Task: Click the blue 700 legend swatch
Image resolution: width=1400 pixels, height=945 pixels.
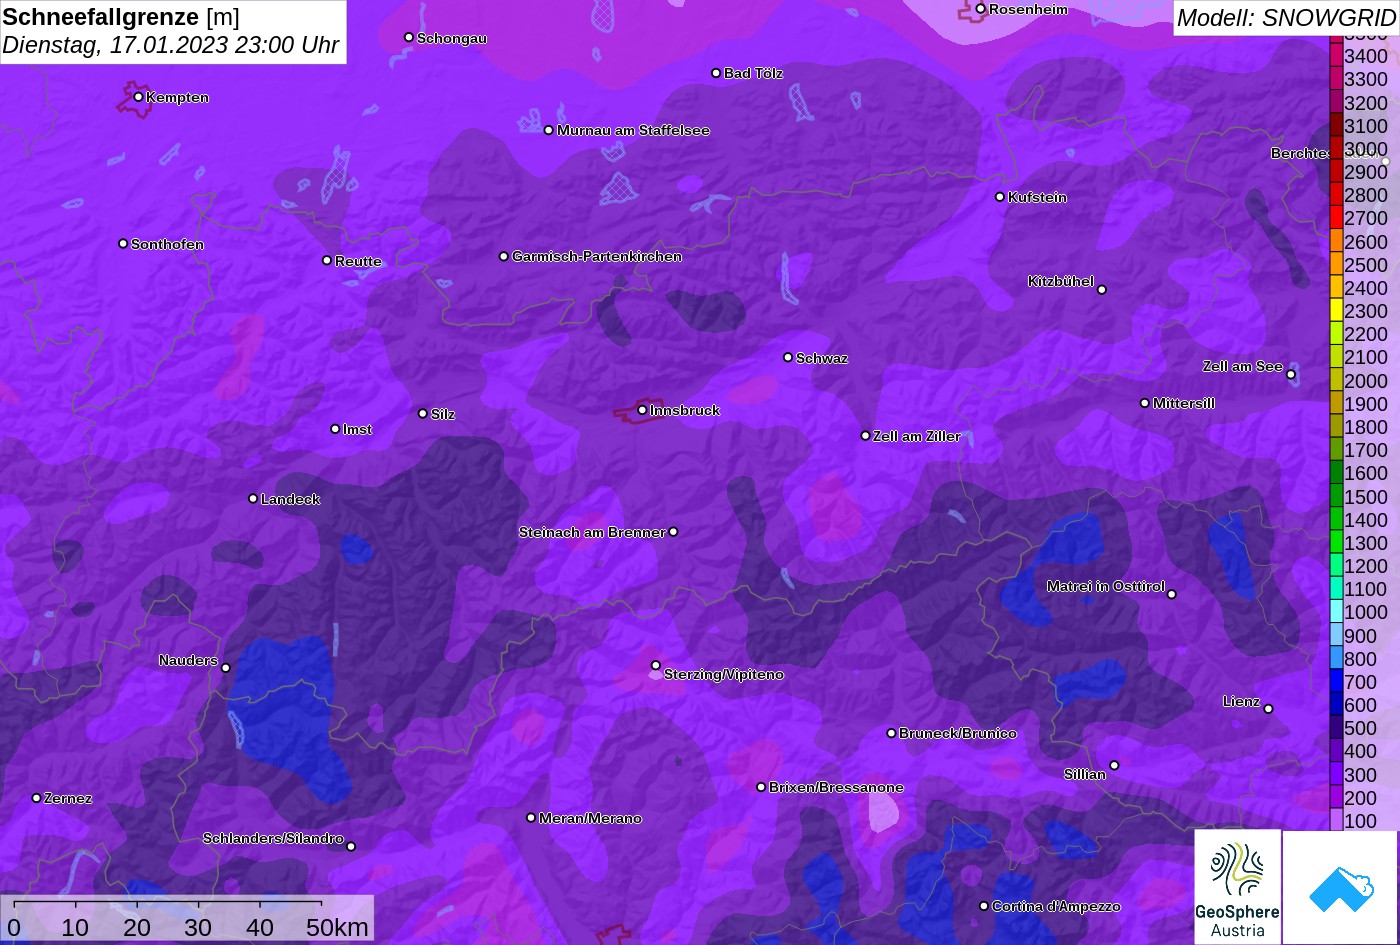Action: pyautogui.click(x=1336, y=682)
